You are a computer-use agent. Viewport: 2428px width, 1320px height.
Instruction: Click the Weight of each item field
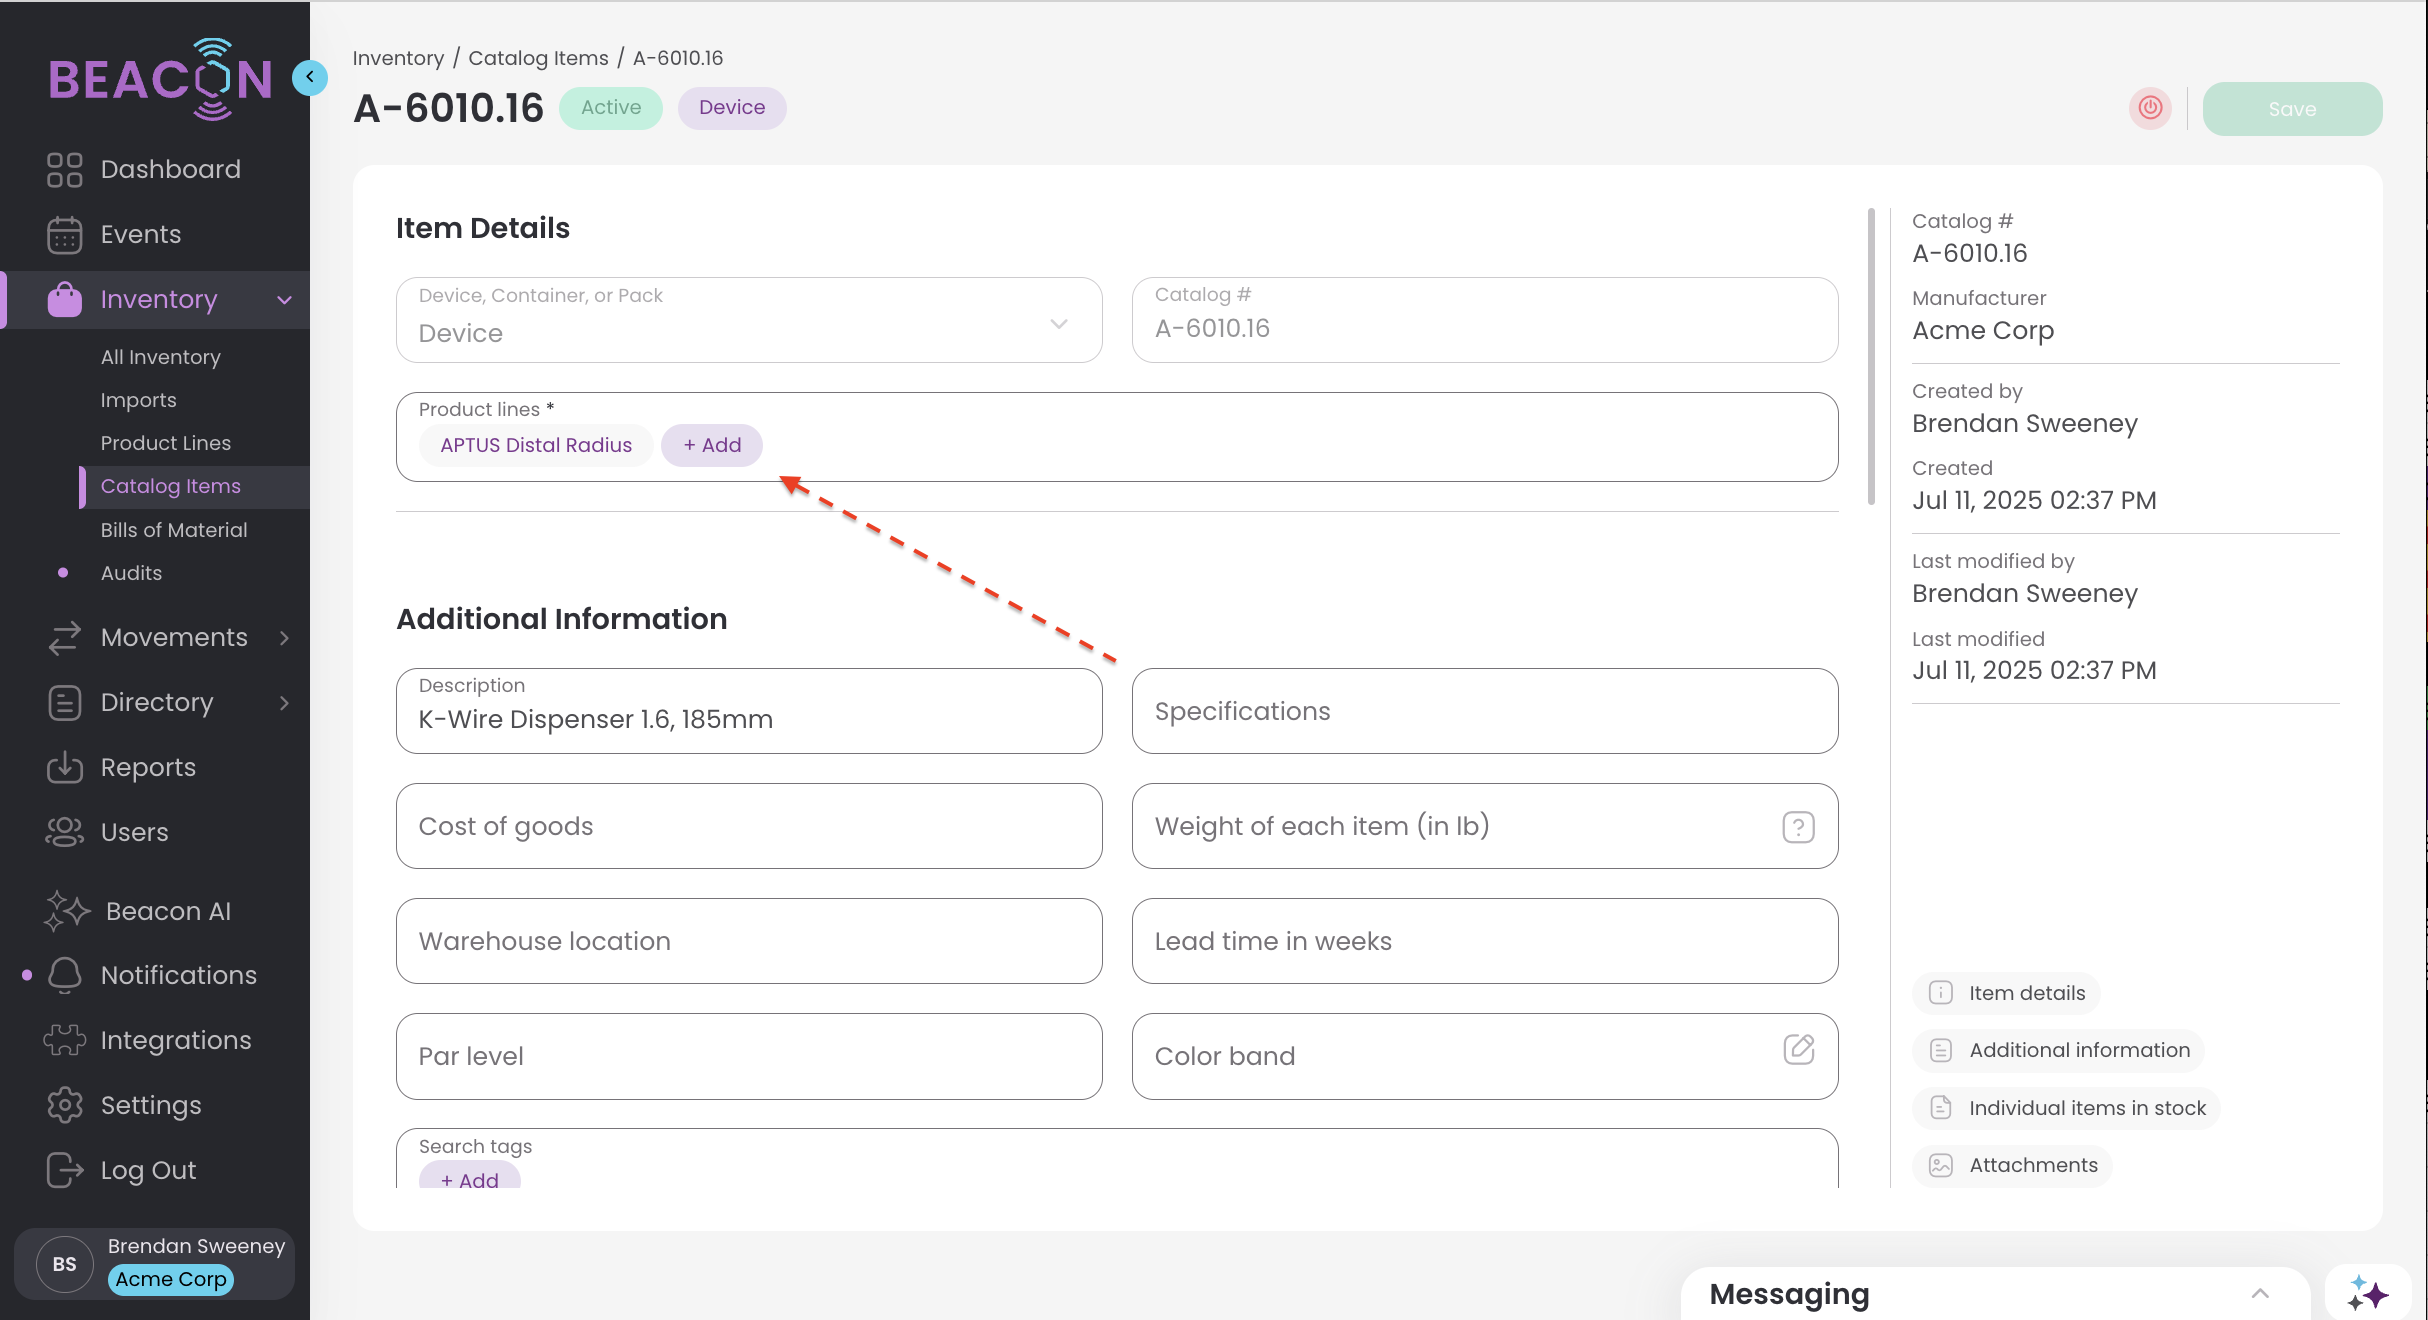1485,826
